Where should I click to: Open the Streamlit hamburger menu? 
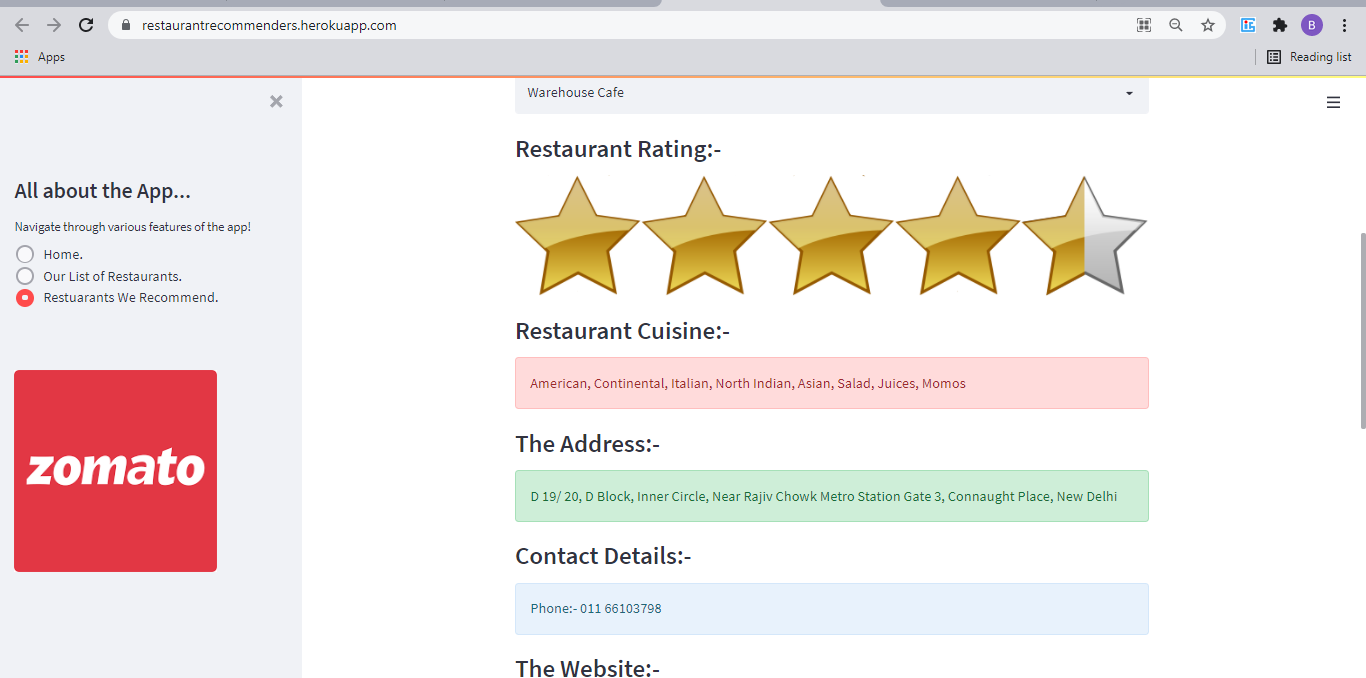click(1333, 102)
